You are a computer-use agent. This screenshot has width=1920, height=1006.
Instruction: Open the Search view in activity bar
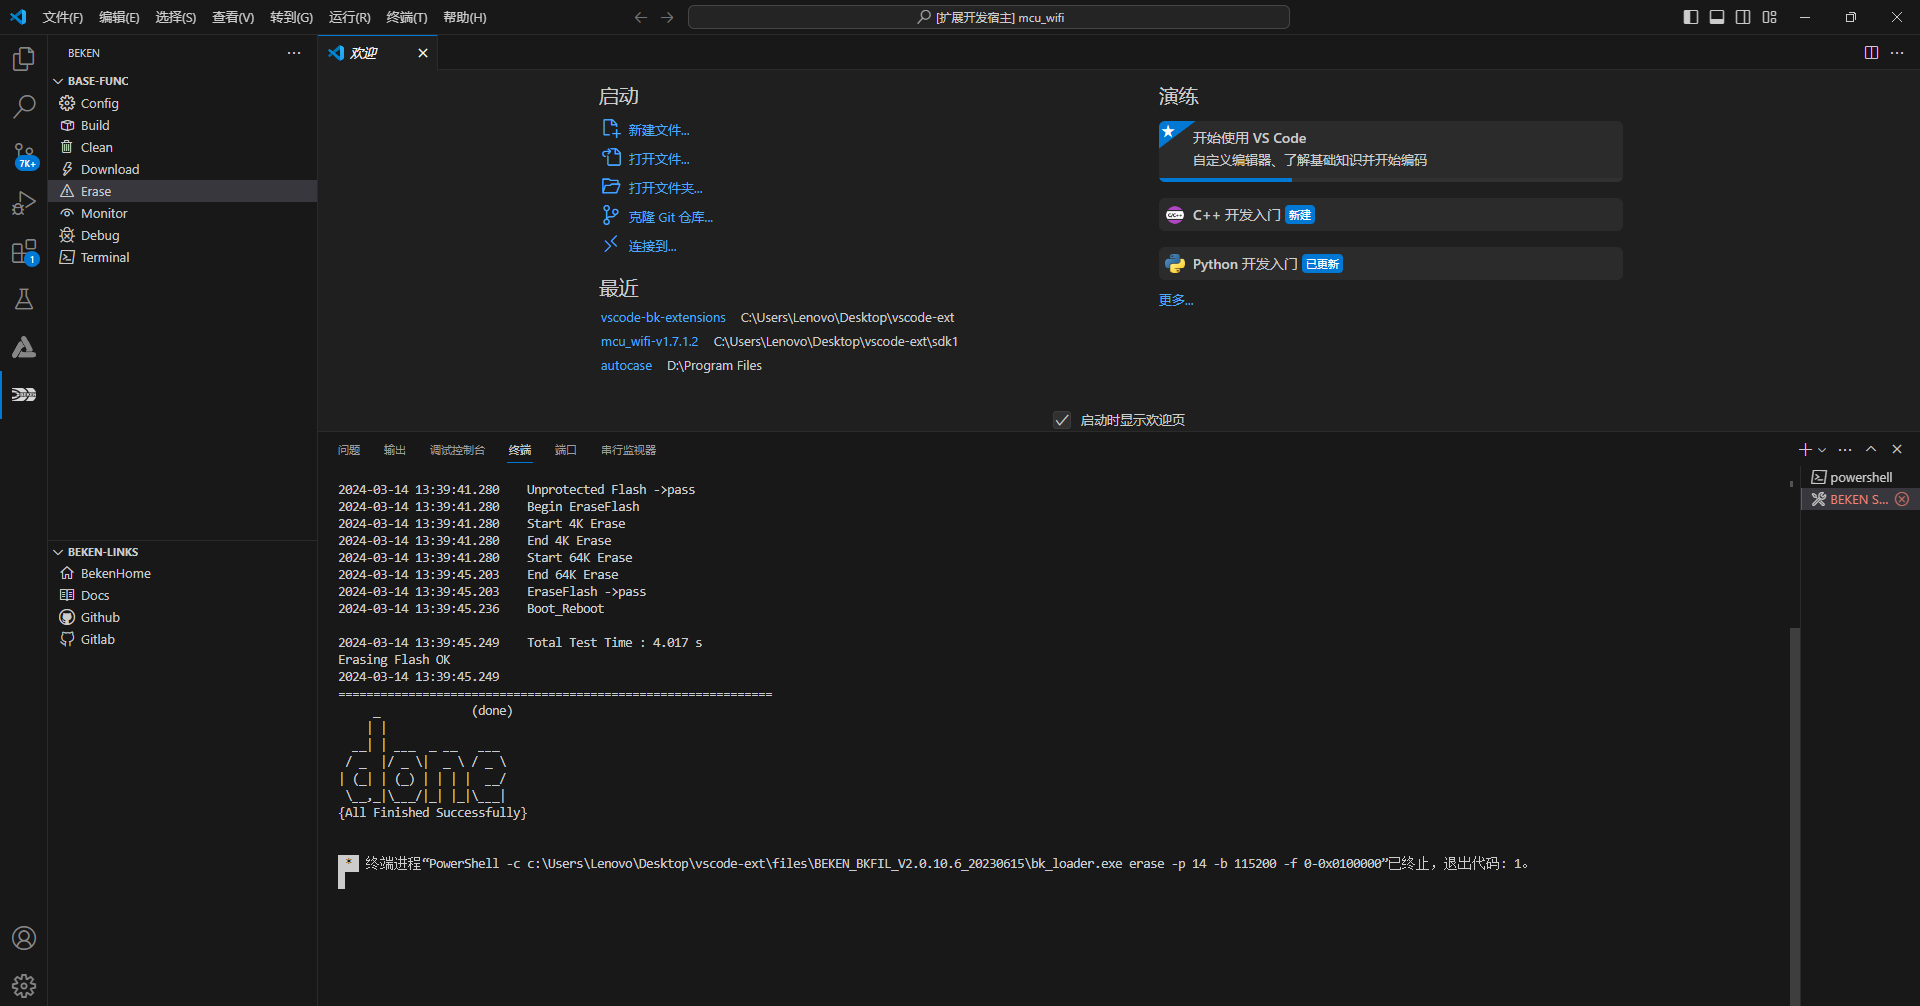coord(24,106)
